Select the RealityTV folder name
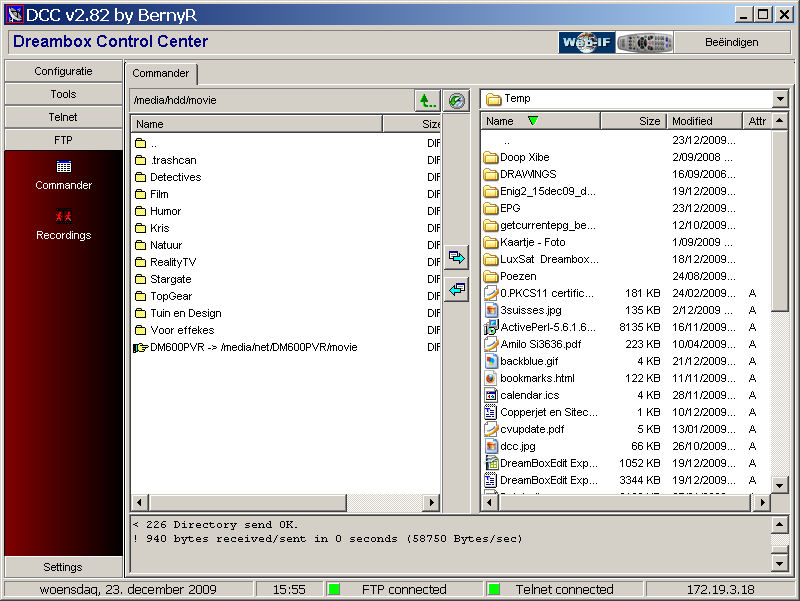 click(173, 262)
